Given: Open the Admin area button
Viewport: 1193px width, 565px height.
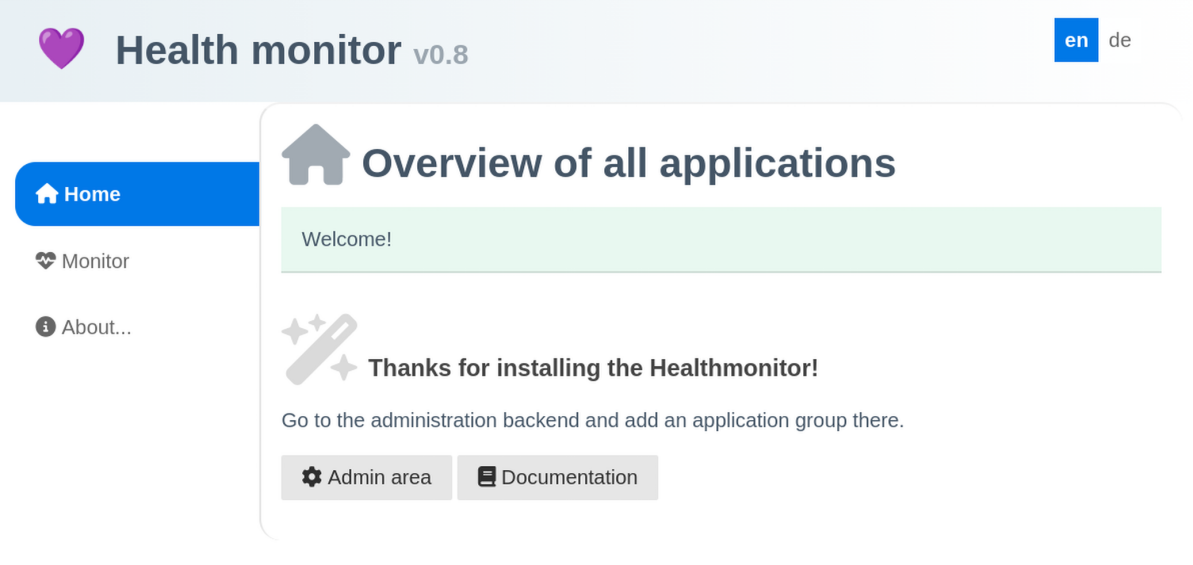Looking at the screenshot, I should click(366, 477).
